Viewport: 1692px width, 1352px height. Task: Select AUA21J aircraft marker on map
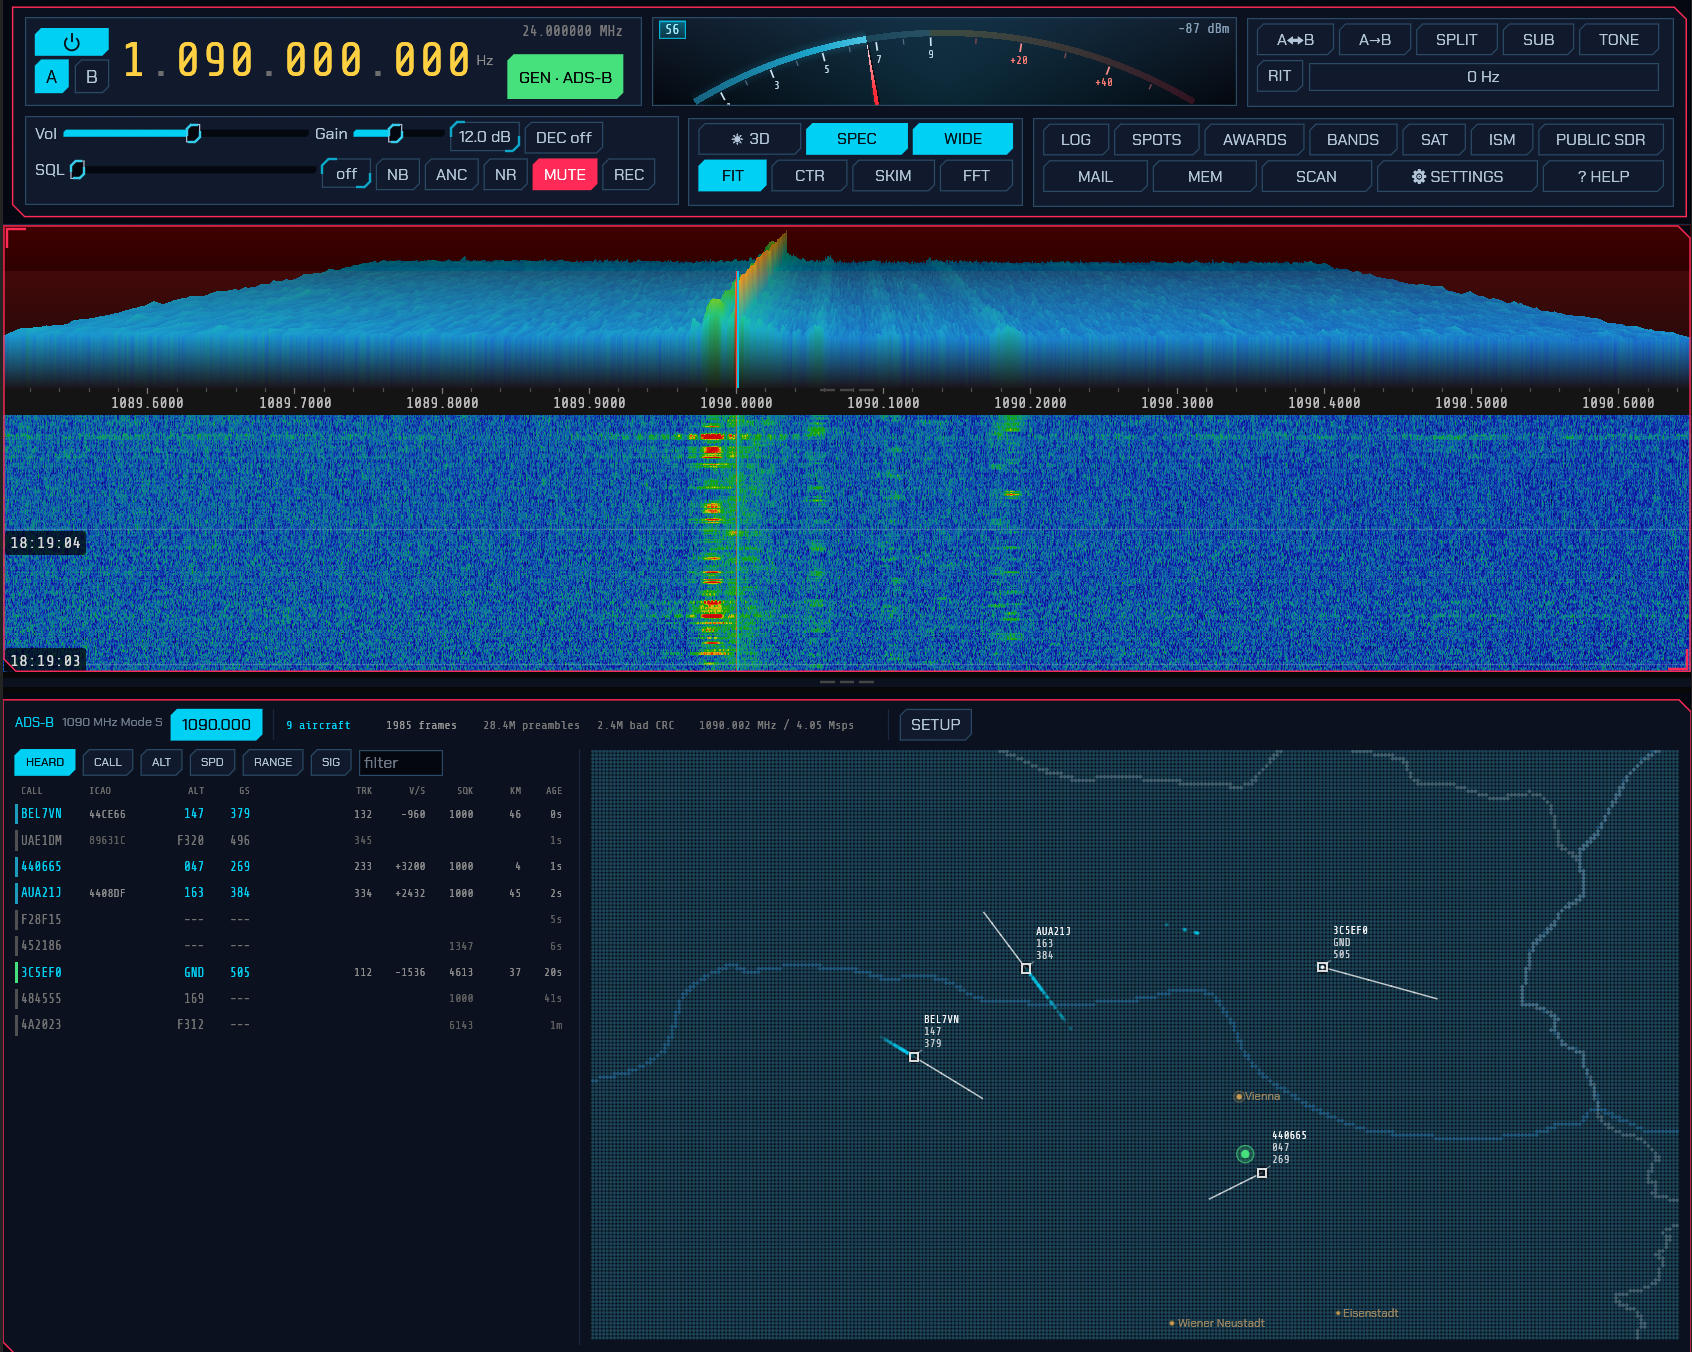click(x=1026, y=968)
